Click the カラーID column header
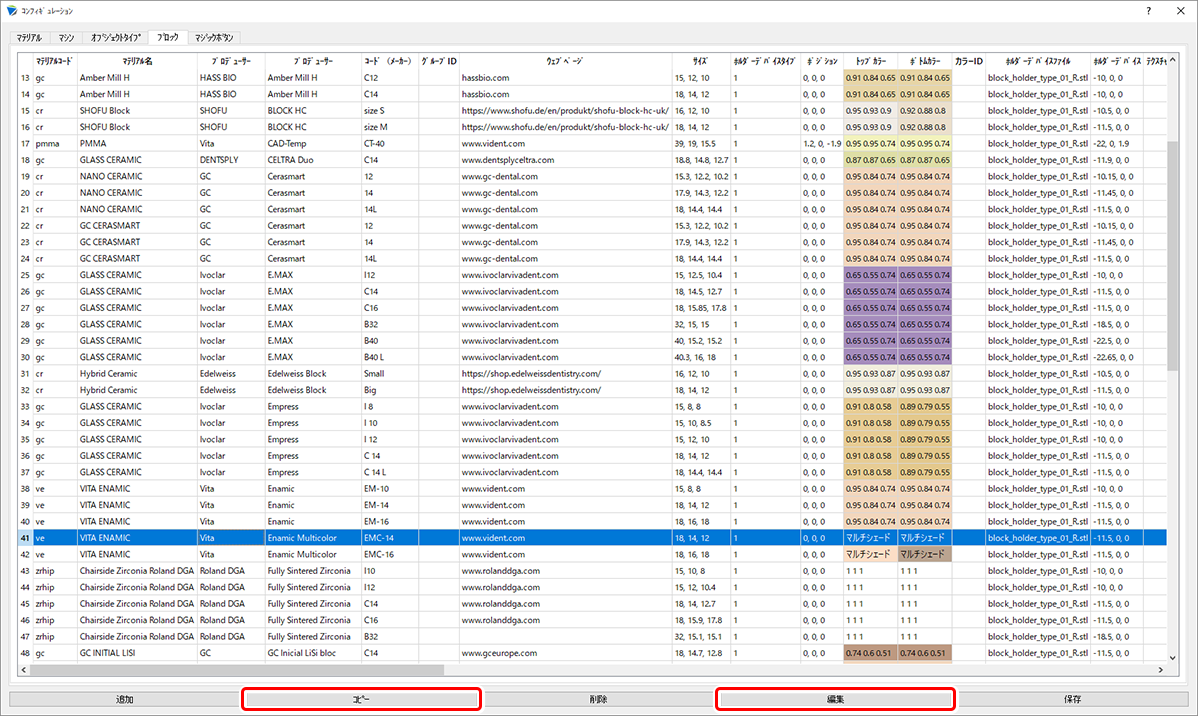This screenshot has height=716, width=1198. pos(968,61)
